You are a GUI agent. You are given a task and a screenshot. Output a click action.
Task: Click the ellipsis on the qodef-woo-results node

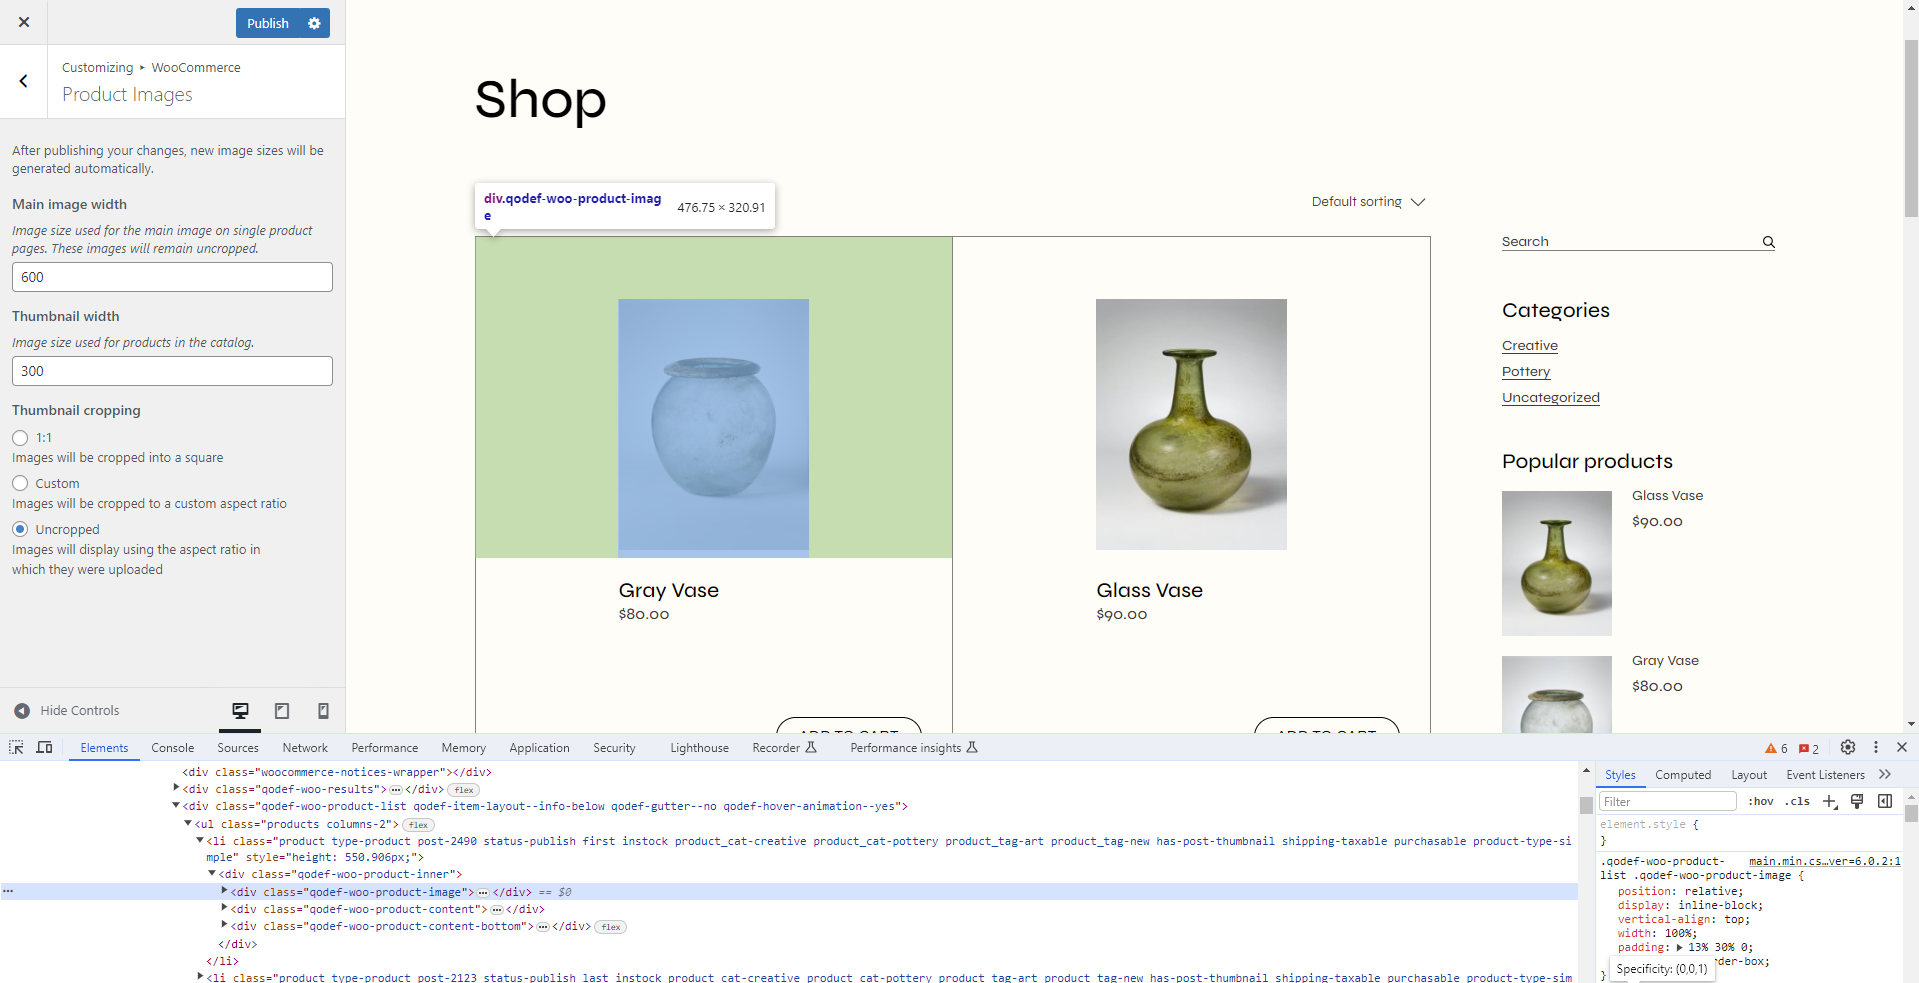coord(396,790)
